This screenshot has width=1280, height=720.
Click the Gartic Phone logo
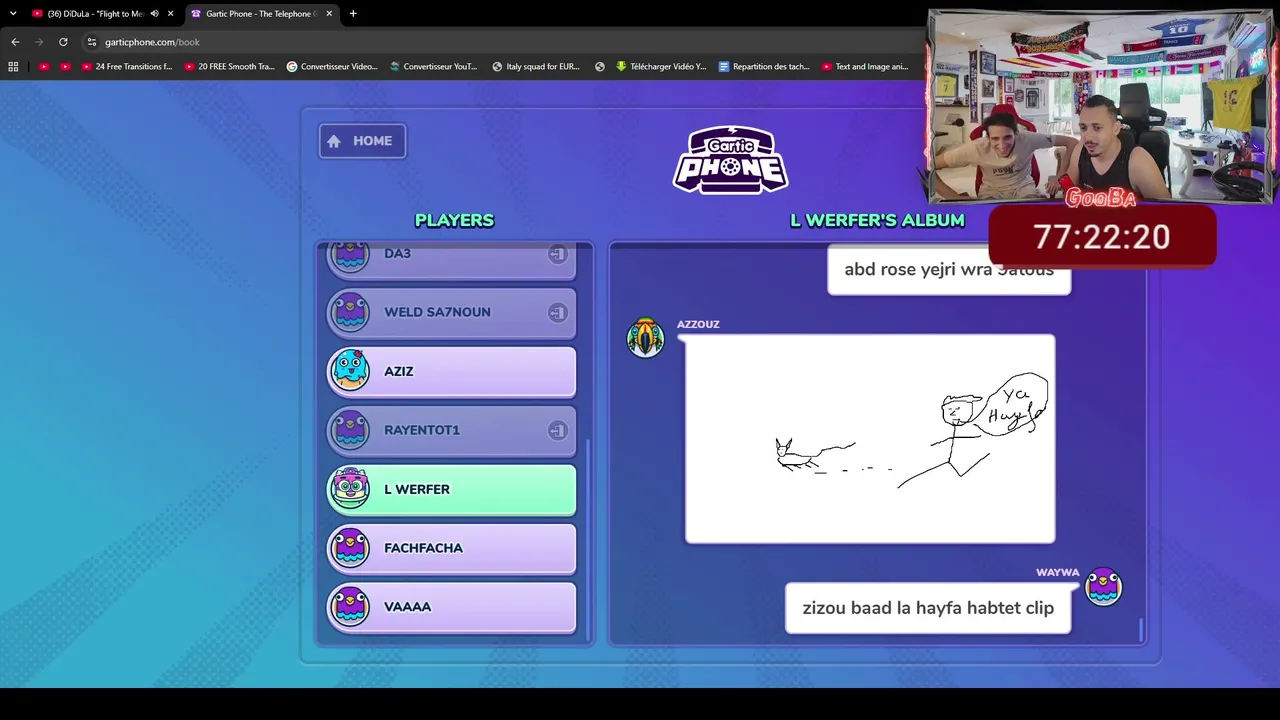point(730,160)
